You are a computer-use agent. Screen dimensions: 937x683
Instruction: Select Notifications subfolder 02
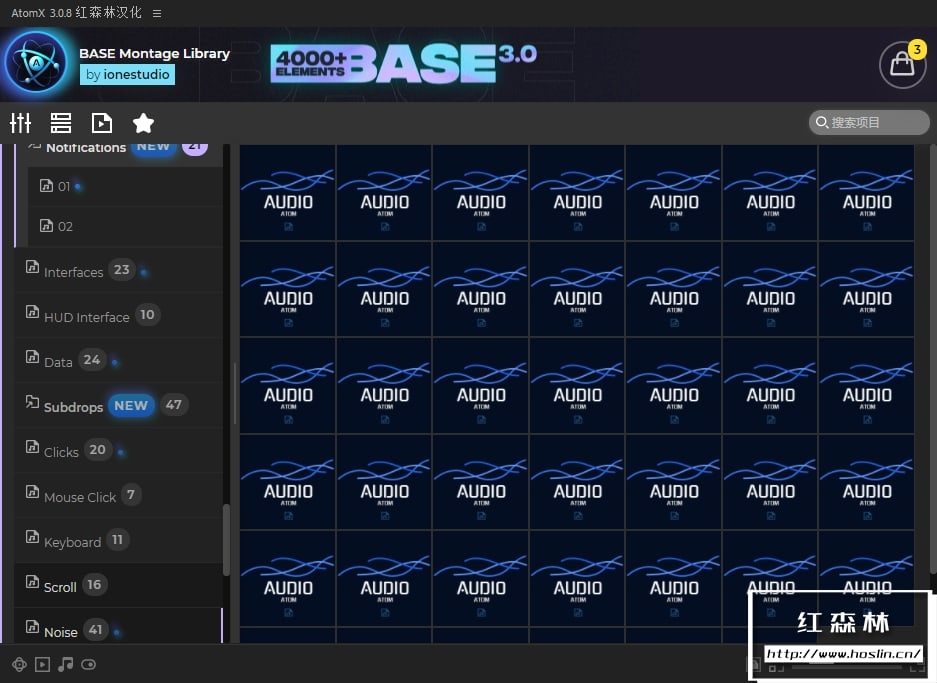(125, 226)
